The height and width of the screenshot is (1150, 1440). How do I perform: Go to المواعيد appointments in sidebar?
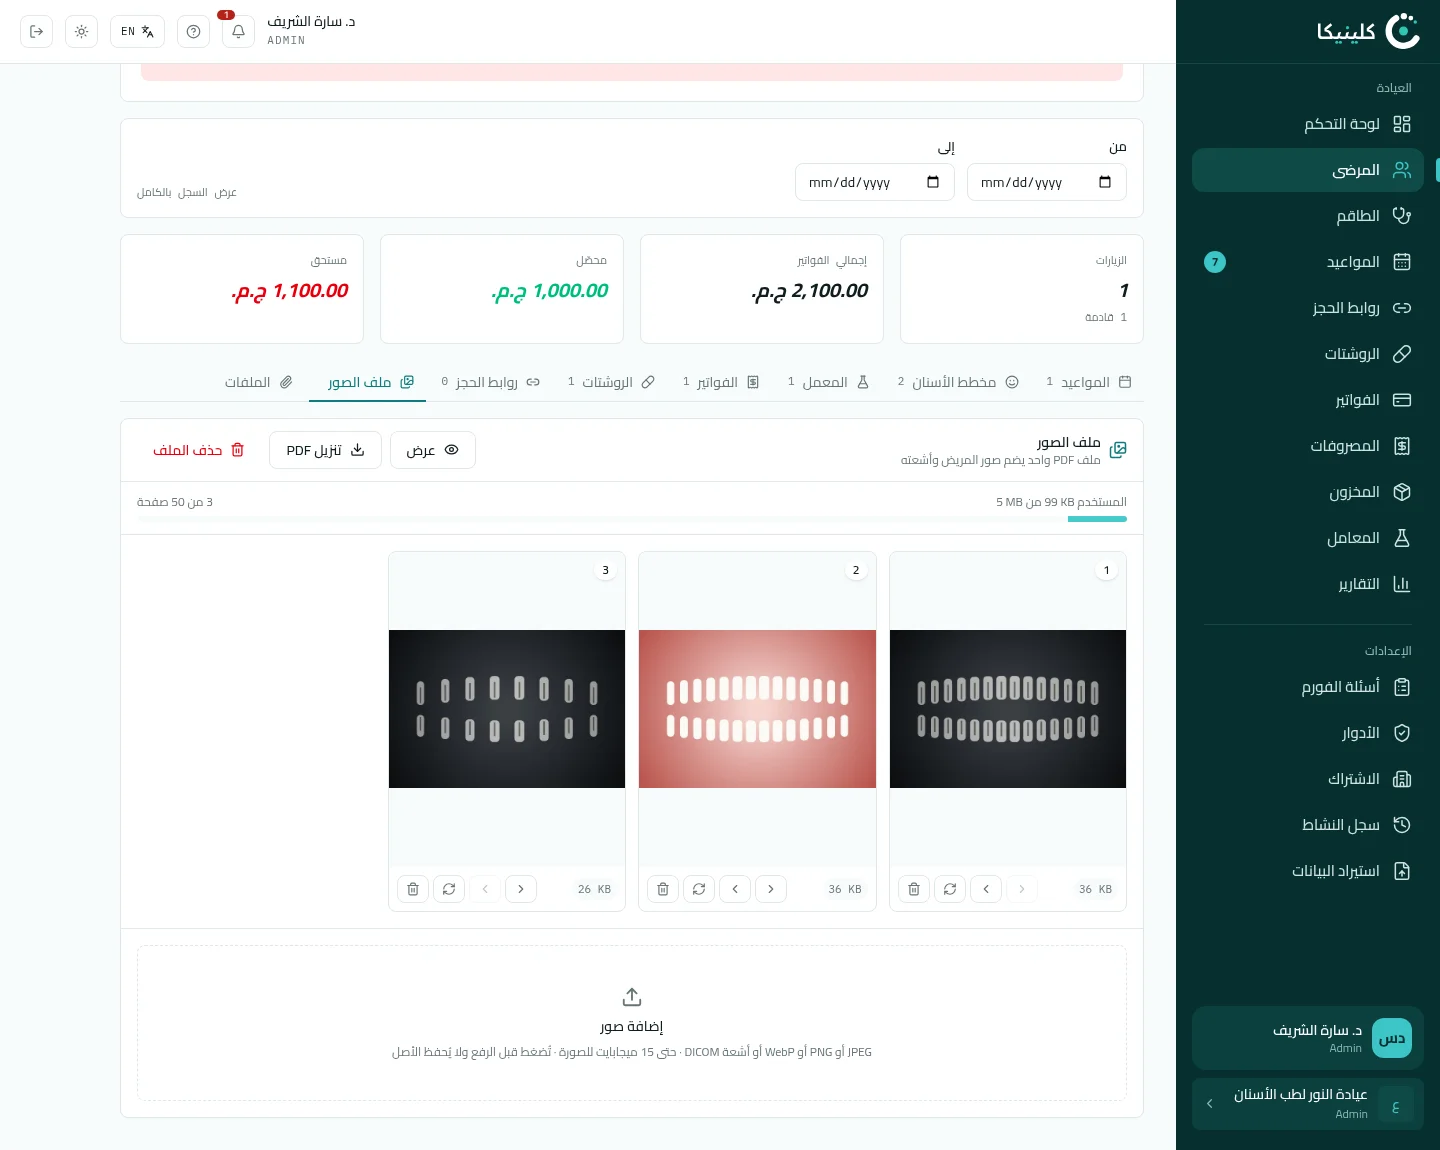(1308, 262)
